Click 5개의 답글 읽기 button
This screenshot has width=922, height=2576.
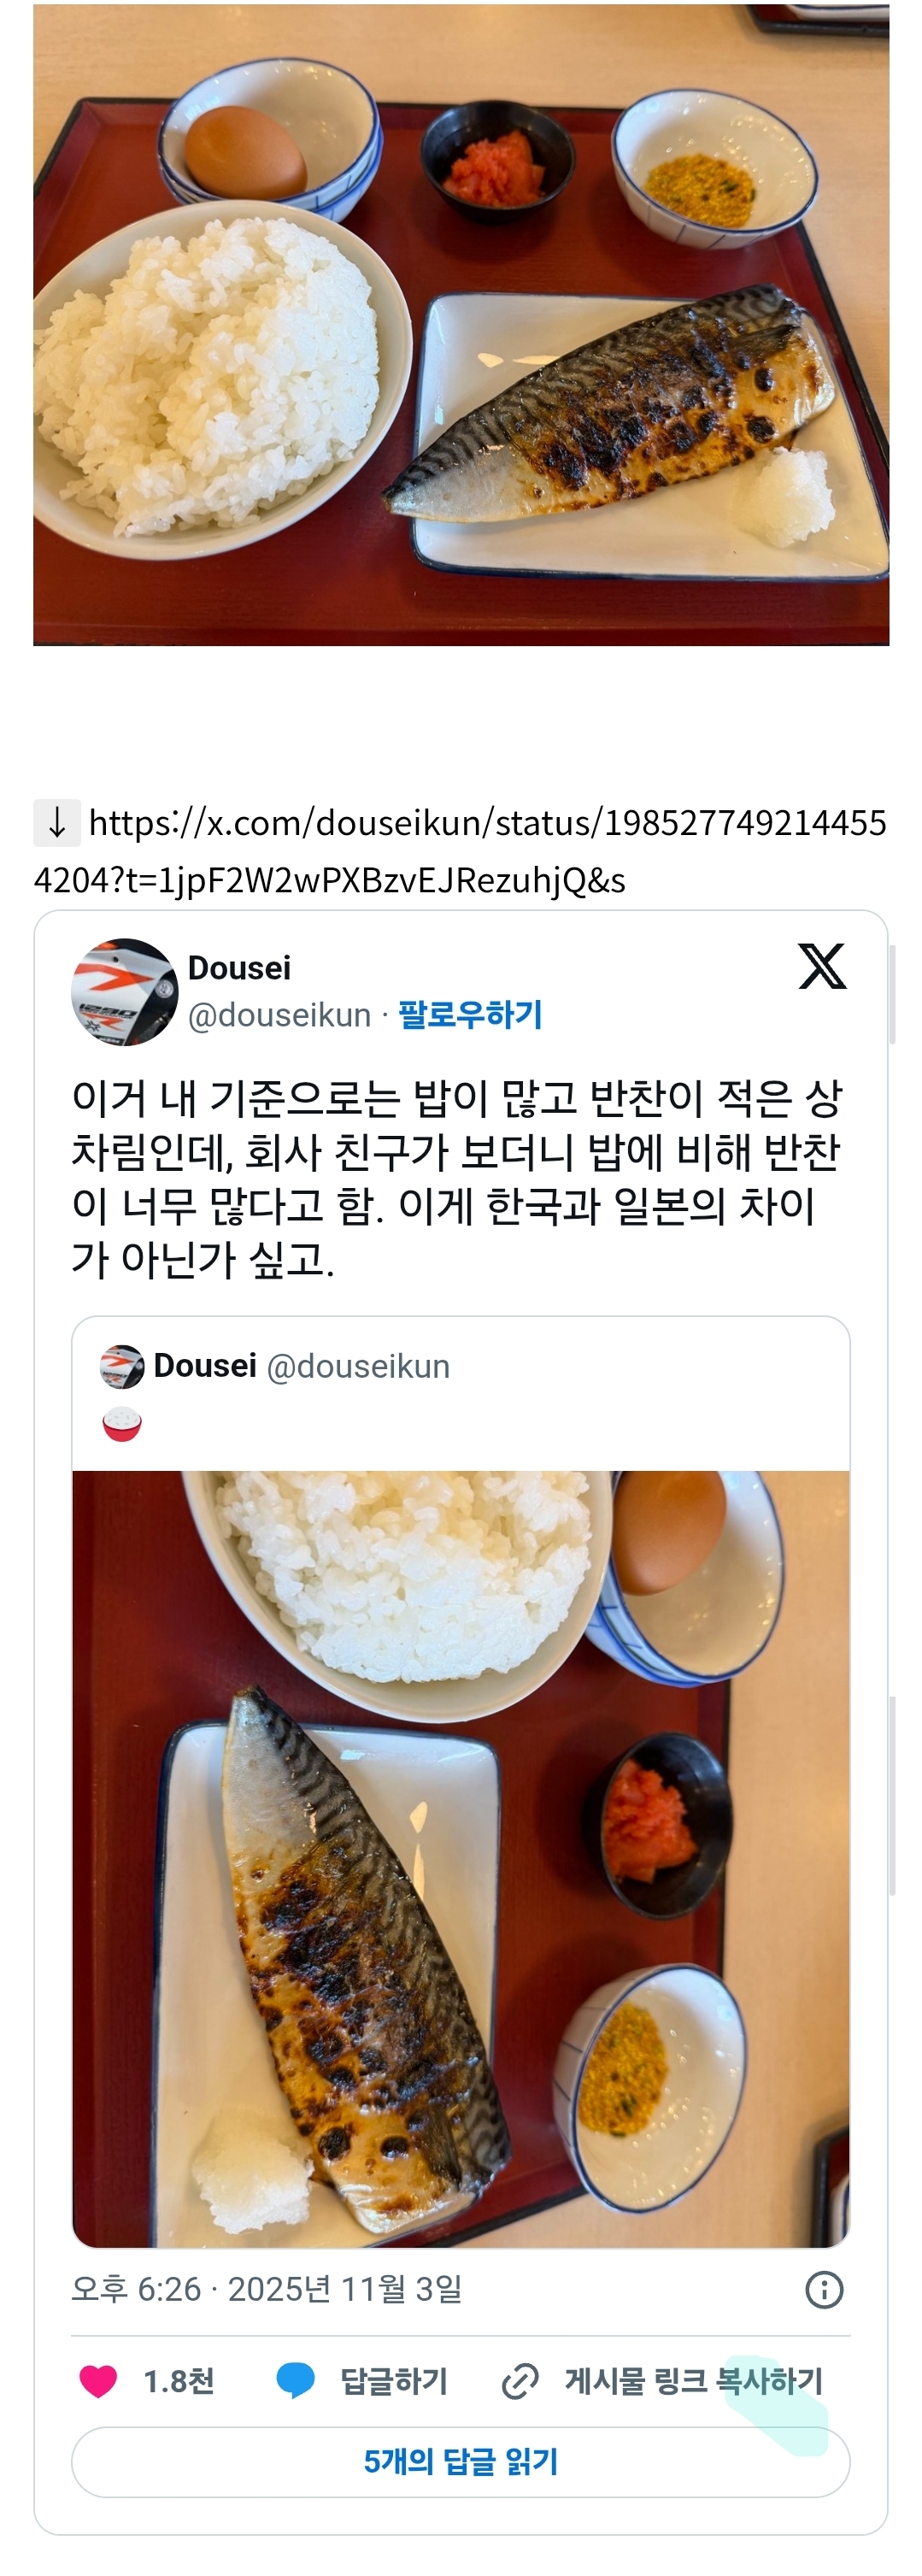(460, 2462)
